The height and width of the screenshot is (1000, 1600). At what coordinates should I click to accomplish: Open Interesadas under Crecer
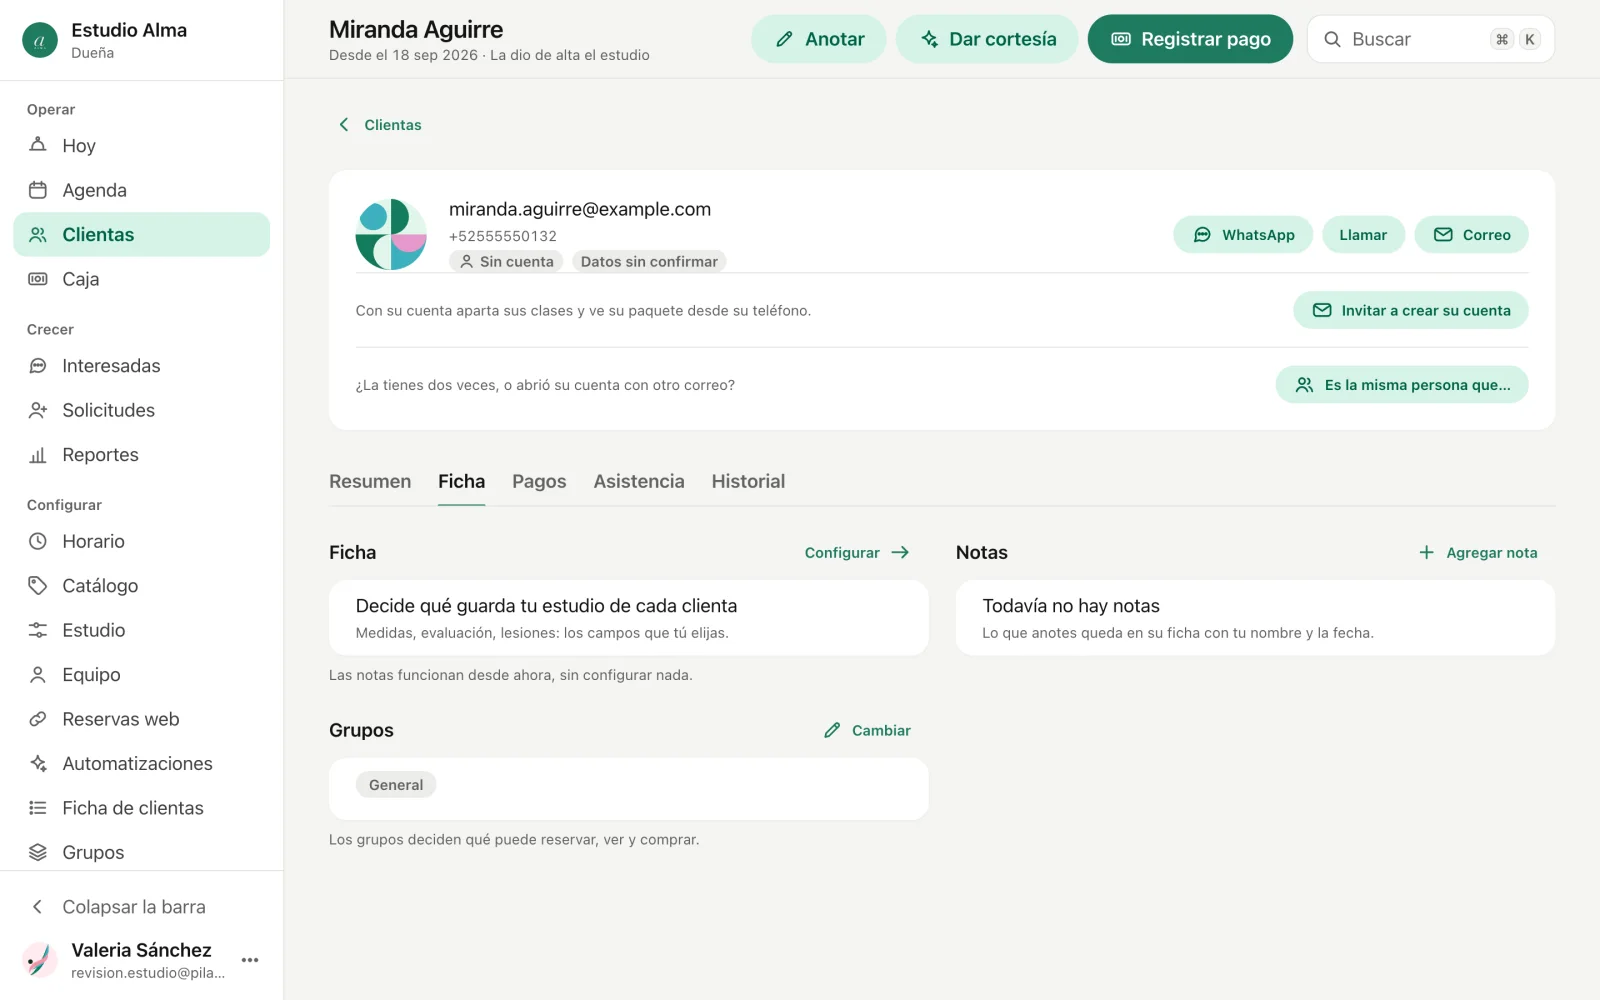[x=141, y=366]
